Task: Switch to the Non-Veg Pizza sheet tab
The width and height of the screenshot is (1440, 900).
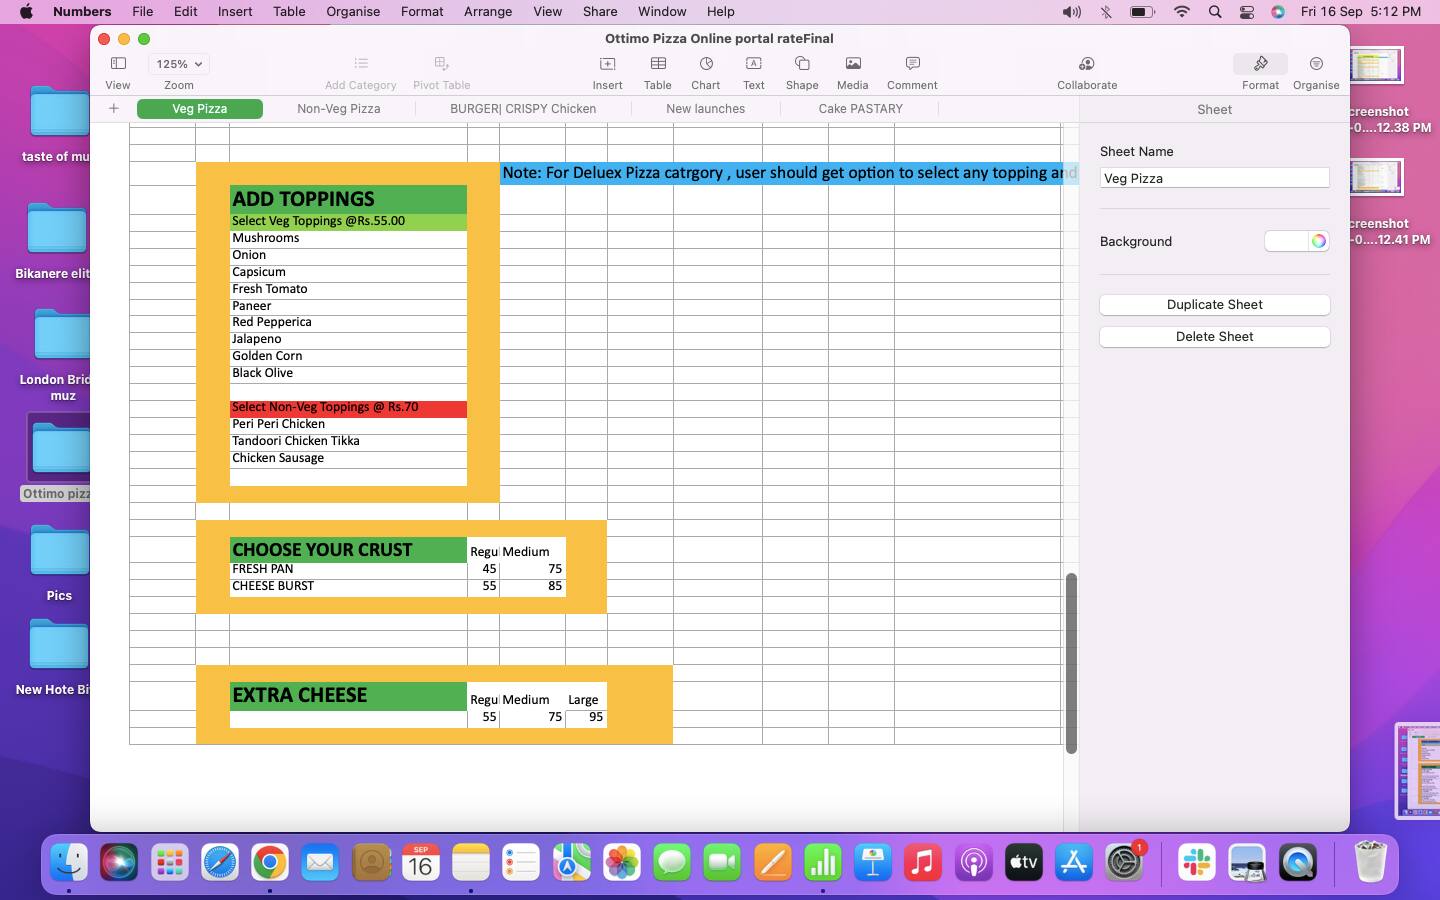Action: pos(338,109)
